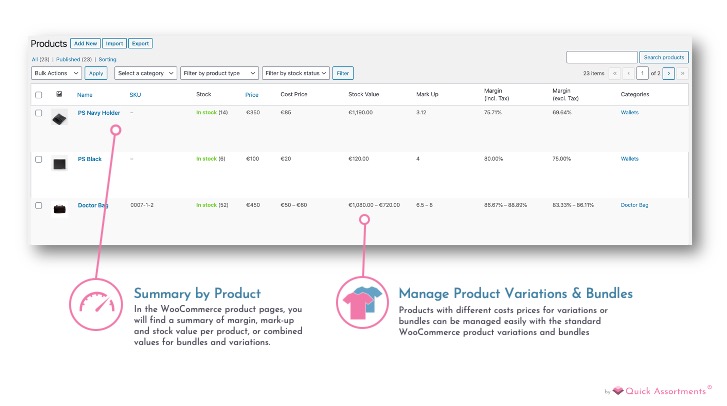Open the Select a category dropdown
This screenshot has width=727, height=406.
pyautogui.click(x=146, y=73)
